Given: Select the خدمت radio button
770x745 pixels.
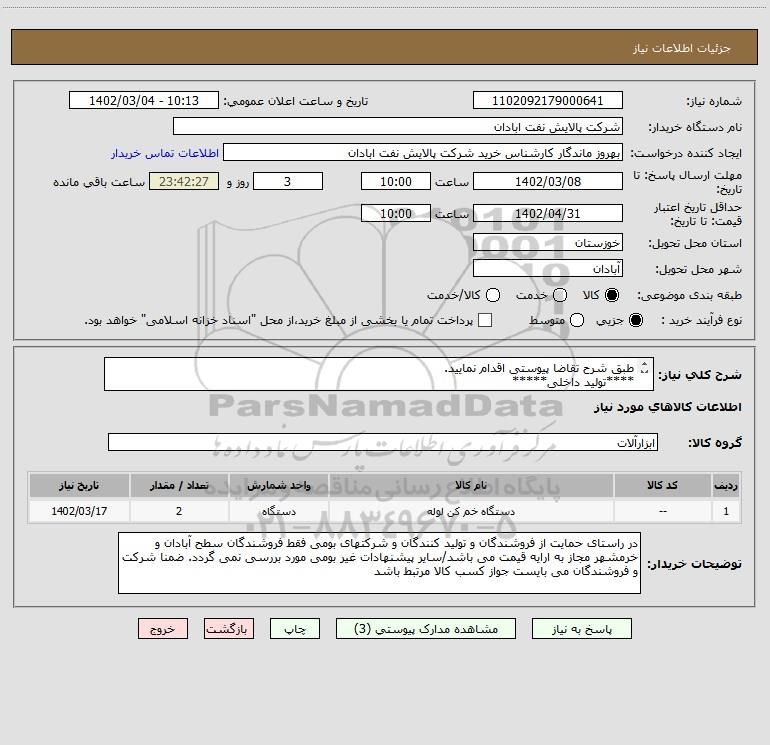Looking at the screenshot, I should (x=560, y=295).
